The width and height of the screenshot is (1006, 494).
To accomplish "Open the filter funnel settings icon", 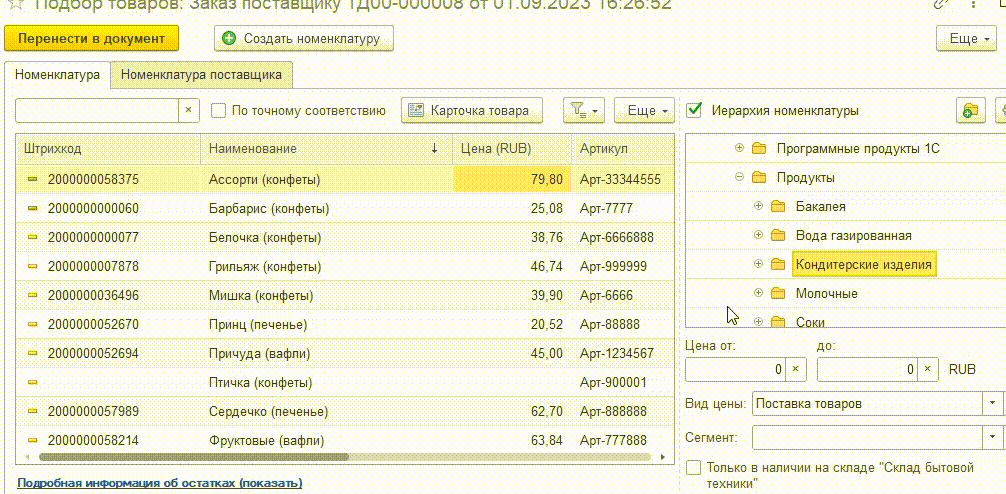I will 583,110.
